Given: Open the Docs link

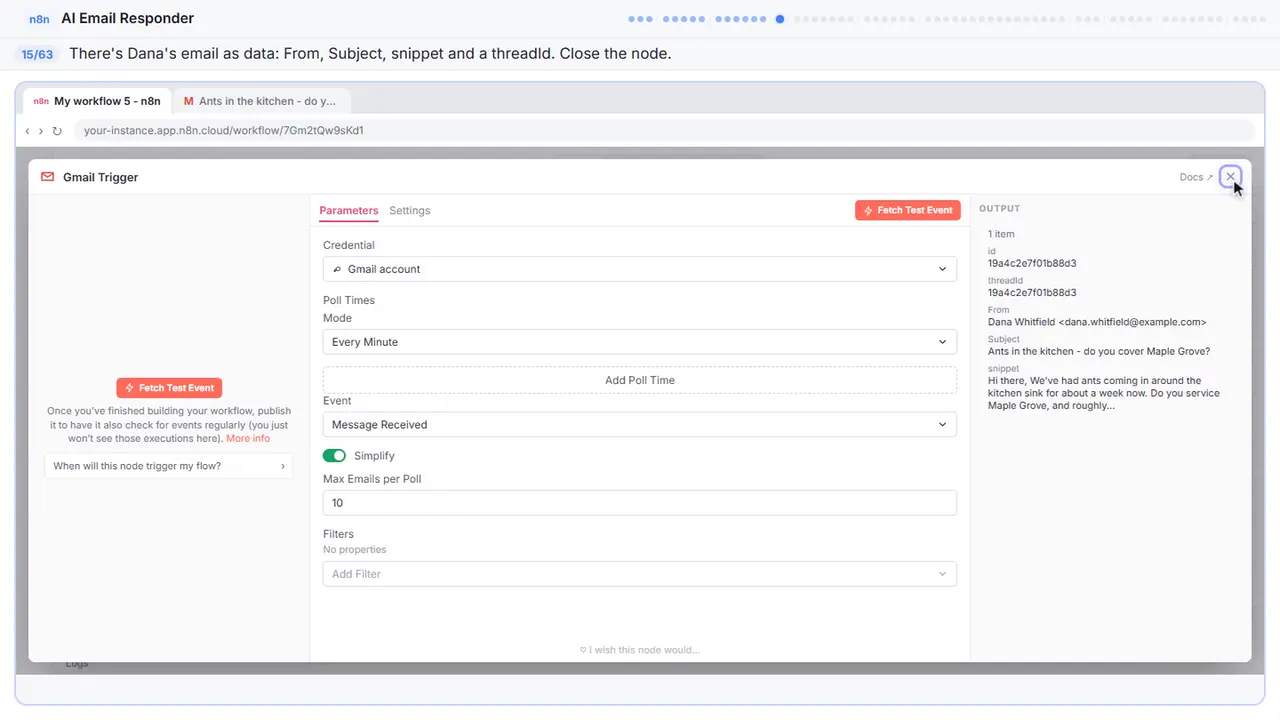Looking at the screenshot, I should point(1196,177).
